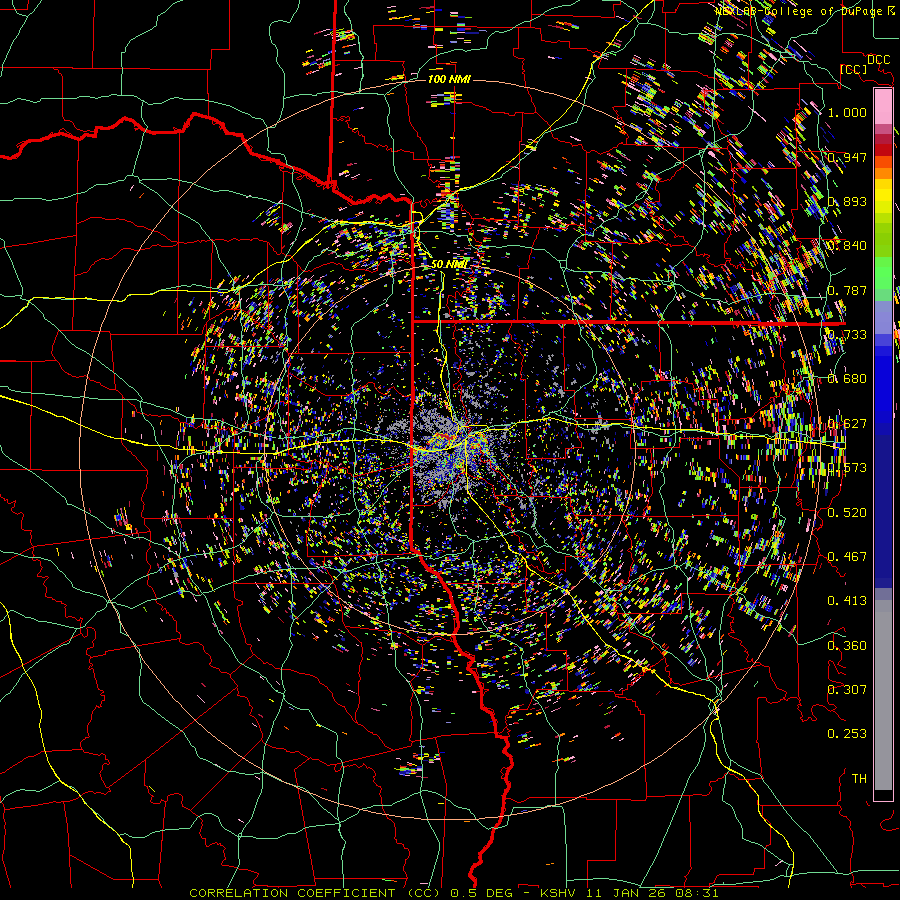Click the 0.5 DEG elevation text
This screenshot has height=900, width=900.
[x=481, y=893]
